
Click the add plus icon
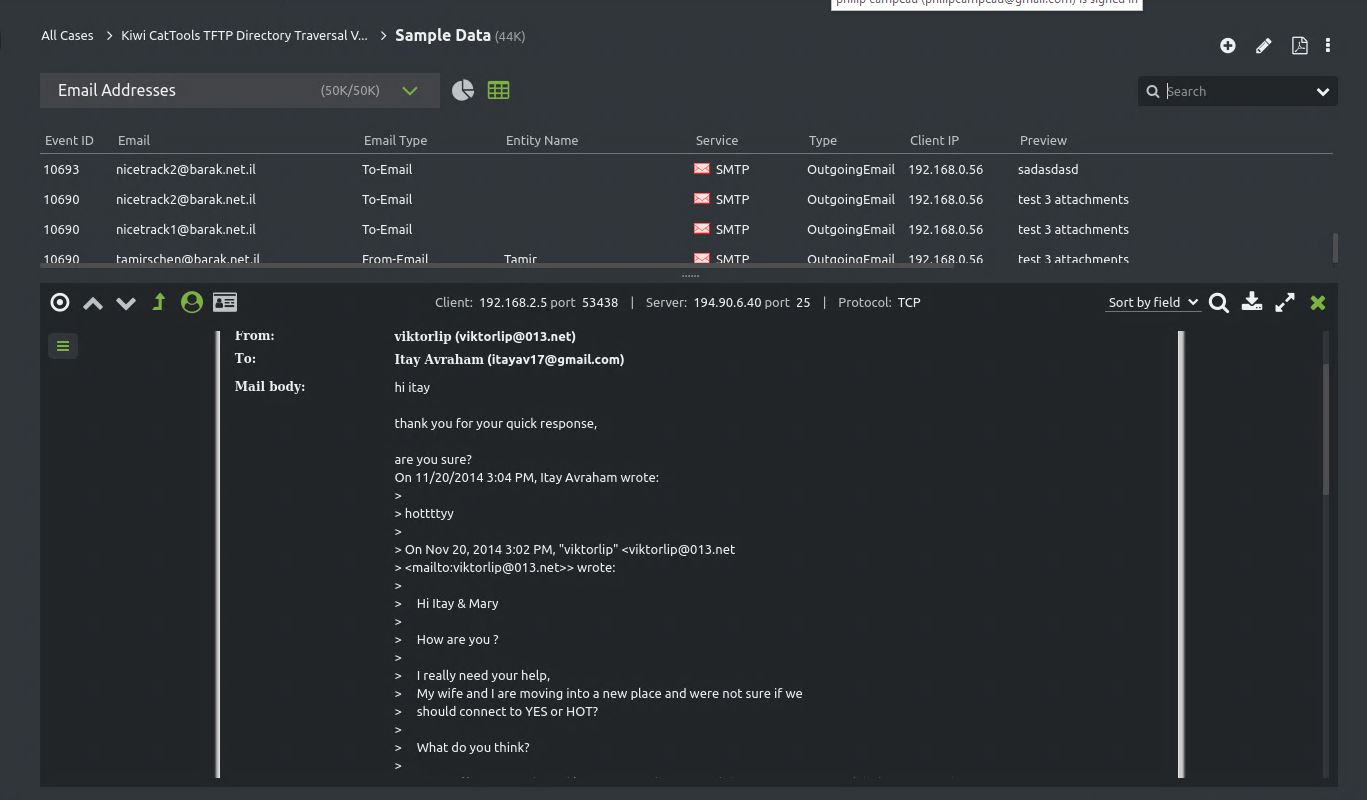pos(1228,45)
